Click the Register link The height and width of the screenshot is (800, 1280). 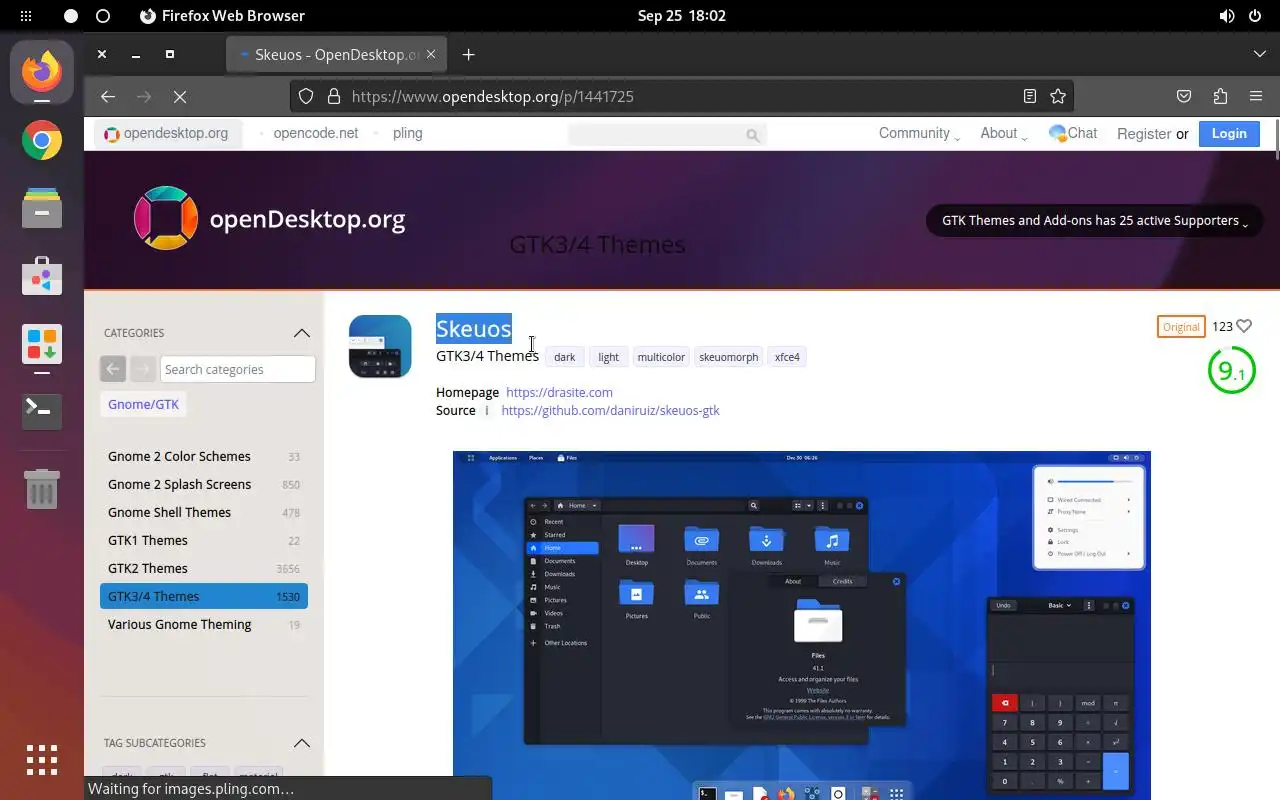pyautogui.click(x=1144, y=134)
